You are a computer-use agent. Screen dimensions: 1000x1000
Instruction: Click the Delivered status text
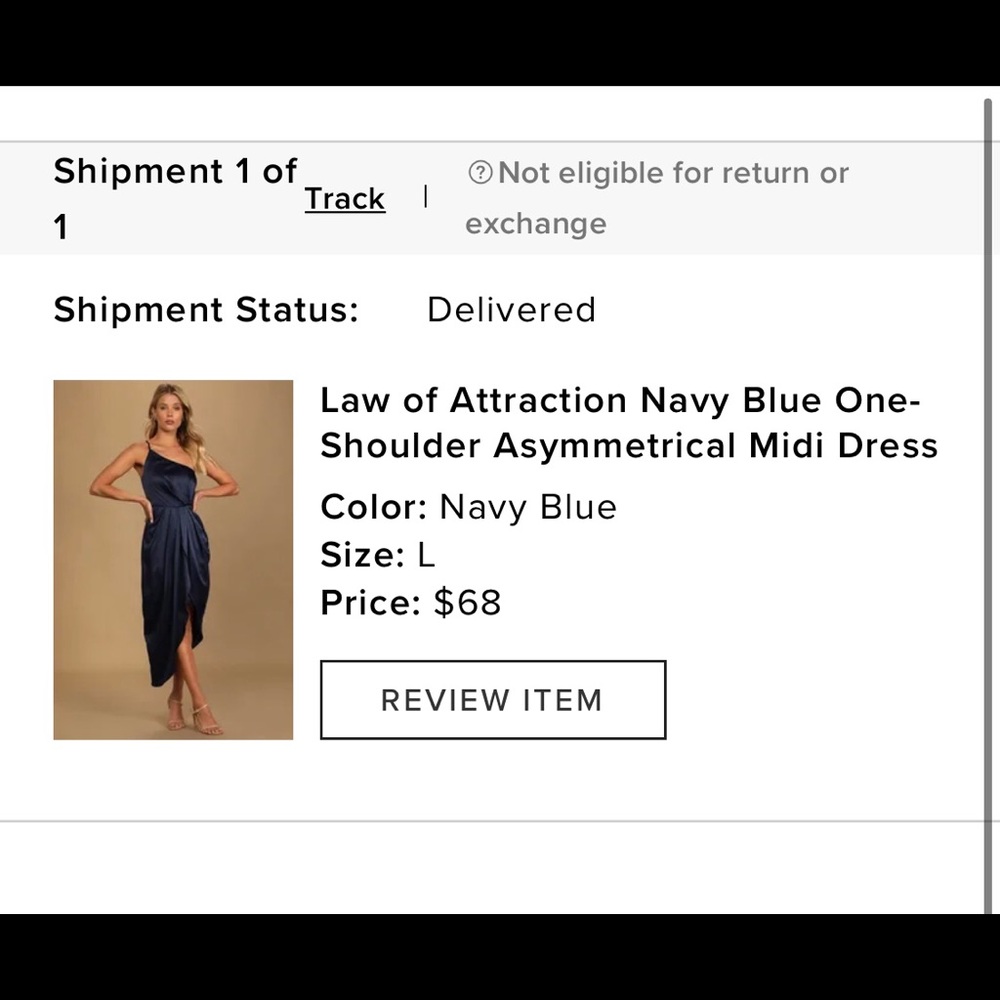pos(511,310)
